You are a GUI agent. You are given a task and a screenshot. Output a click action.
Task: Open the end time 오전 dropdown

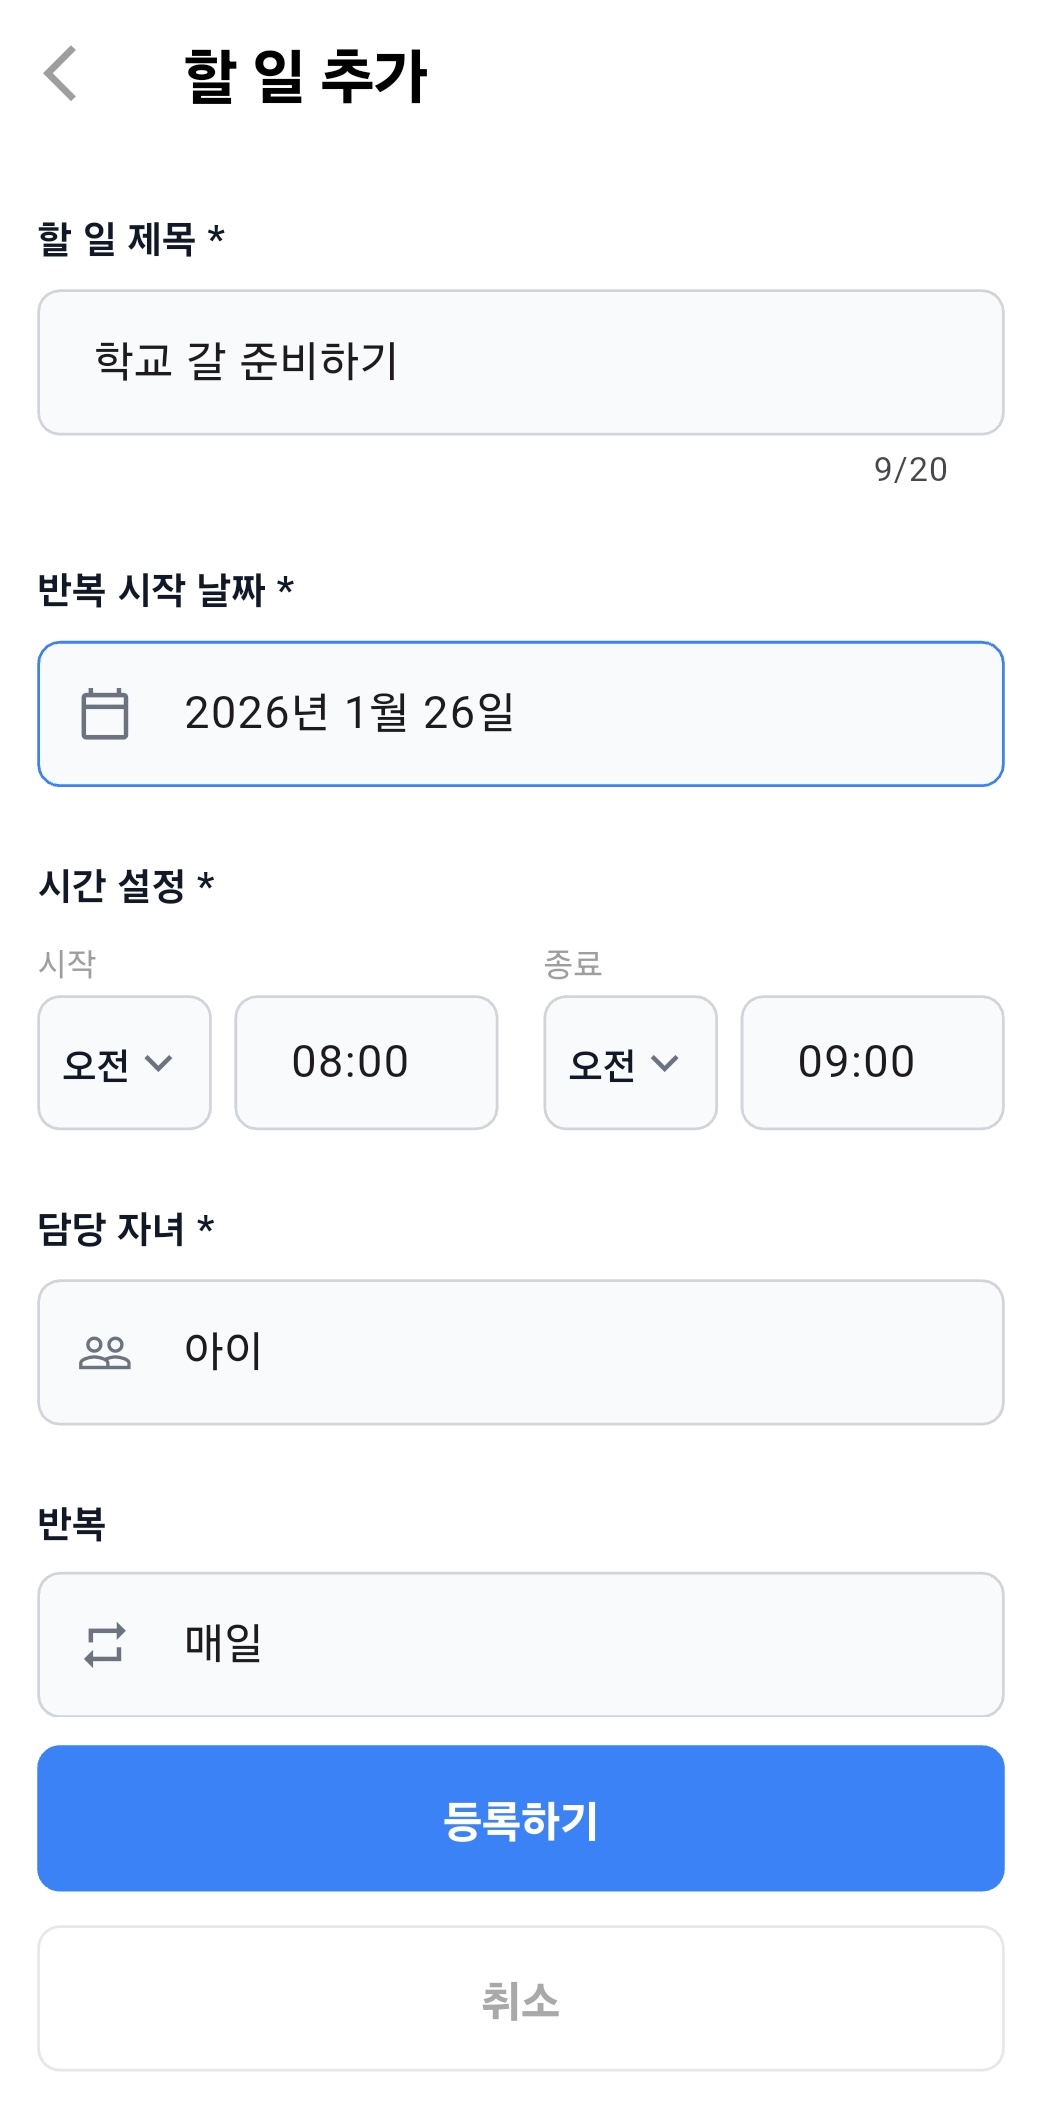click(x=629, y=1062)
